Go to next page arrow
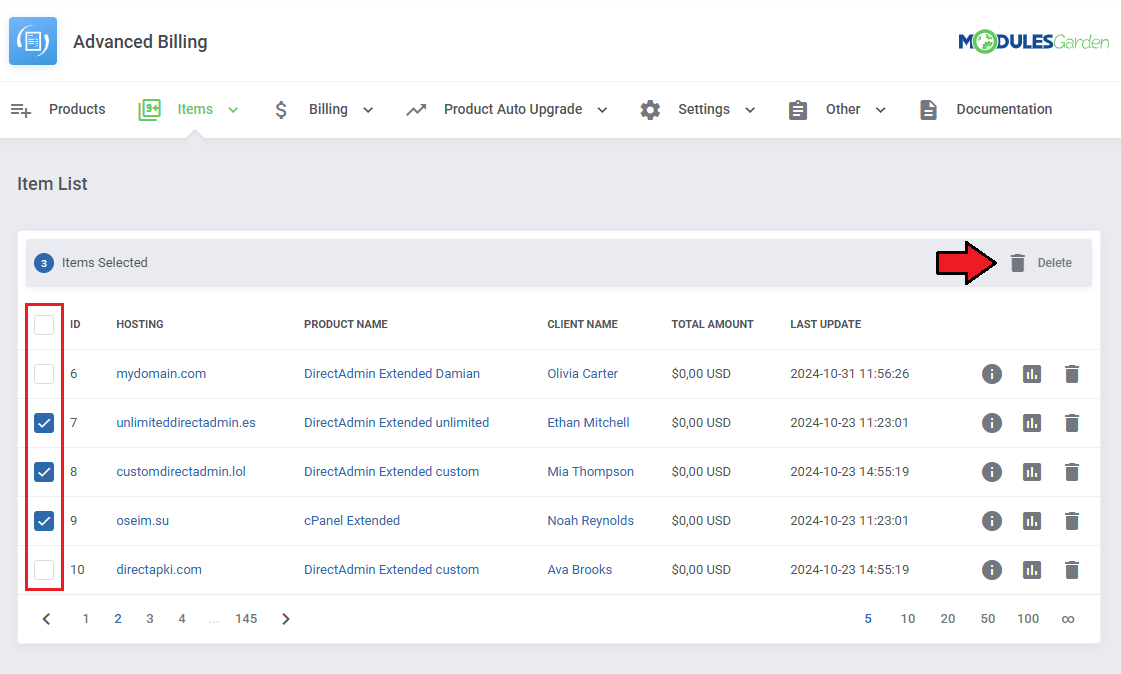 coord(285,619)
